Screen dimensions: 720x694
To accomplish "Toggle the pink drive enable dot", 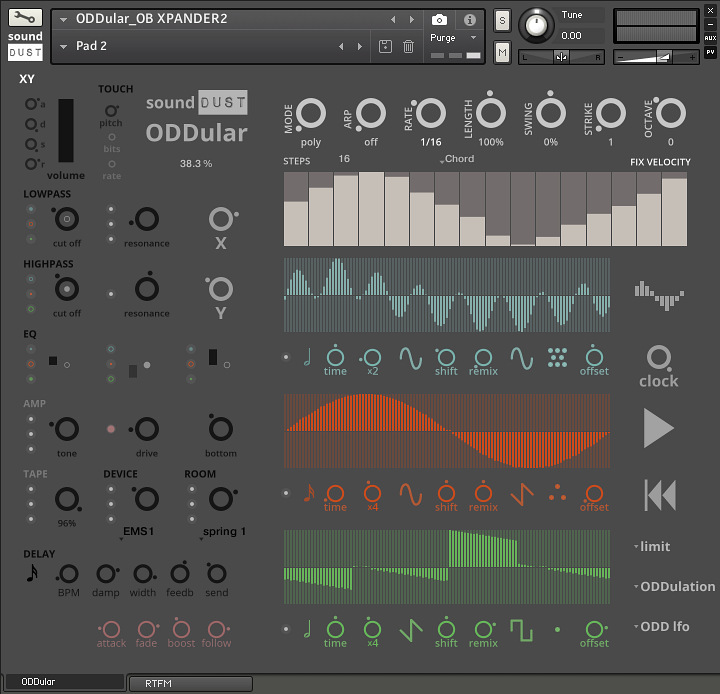I will pos(111,429).
